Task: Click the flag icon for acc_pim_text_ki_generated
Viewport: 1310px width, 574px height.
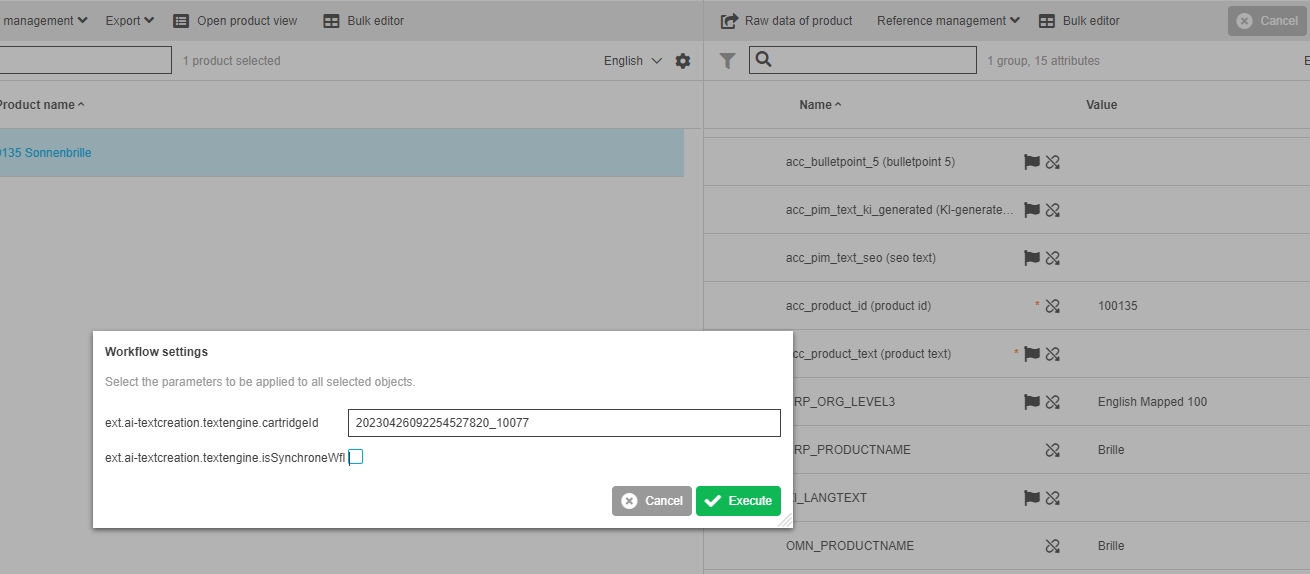Action: 1032,210
